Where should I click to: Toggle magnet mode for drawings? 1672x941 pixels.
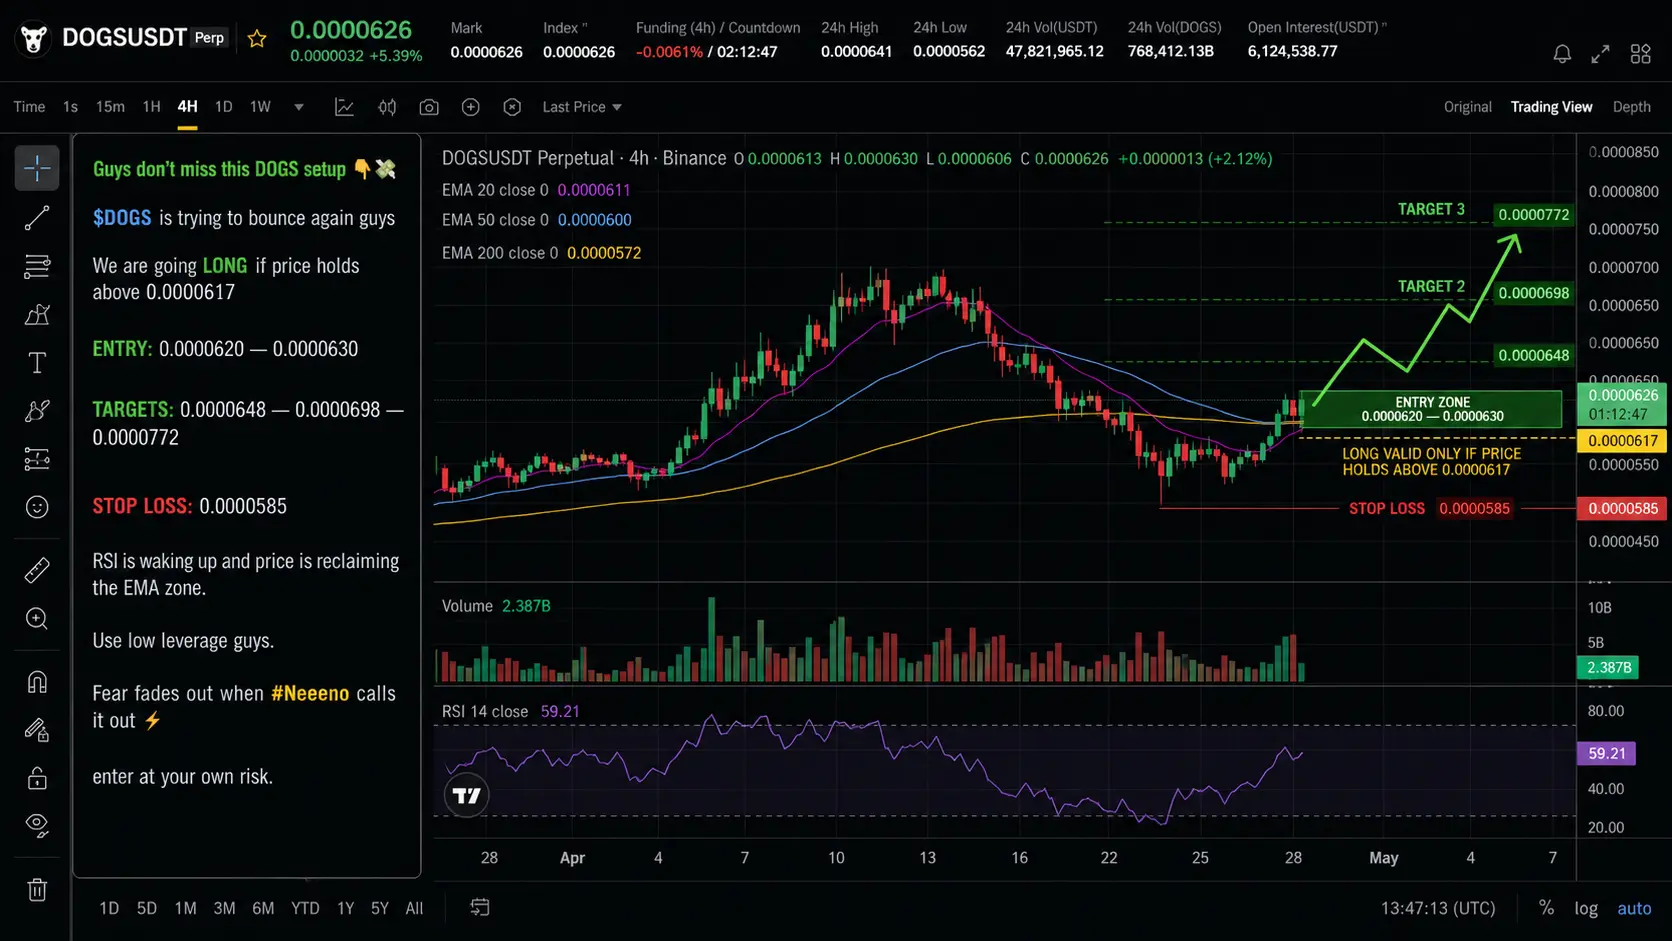pos(37,682)
